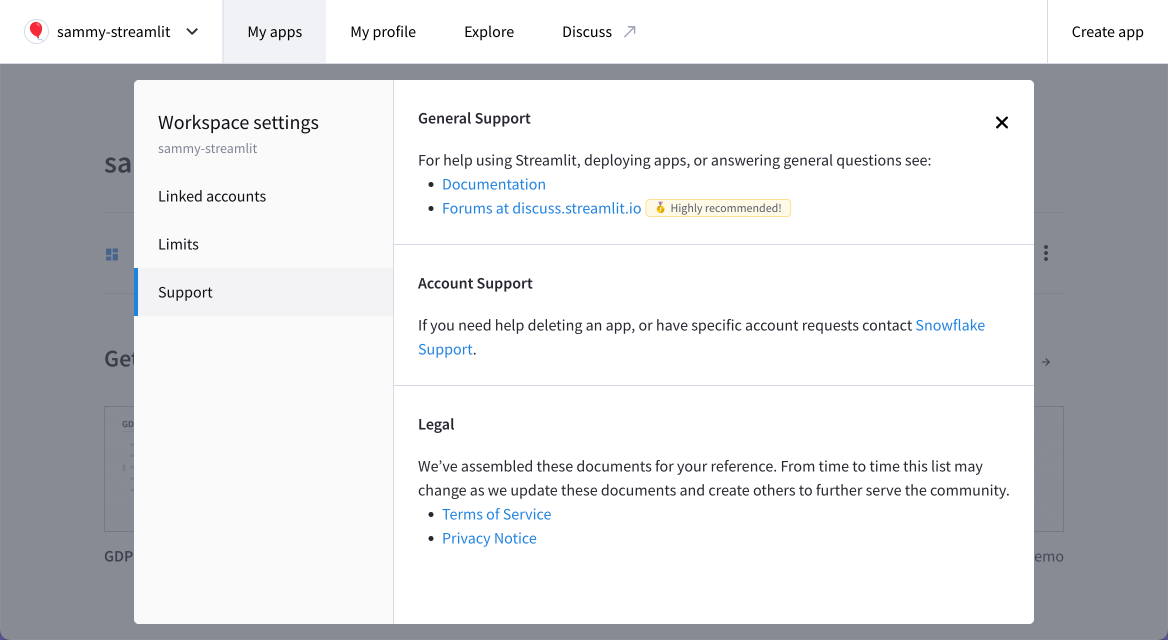Open Forums at discuss.streamlit.io

[x=541, y=208]
